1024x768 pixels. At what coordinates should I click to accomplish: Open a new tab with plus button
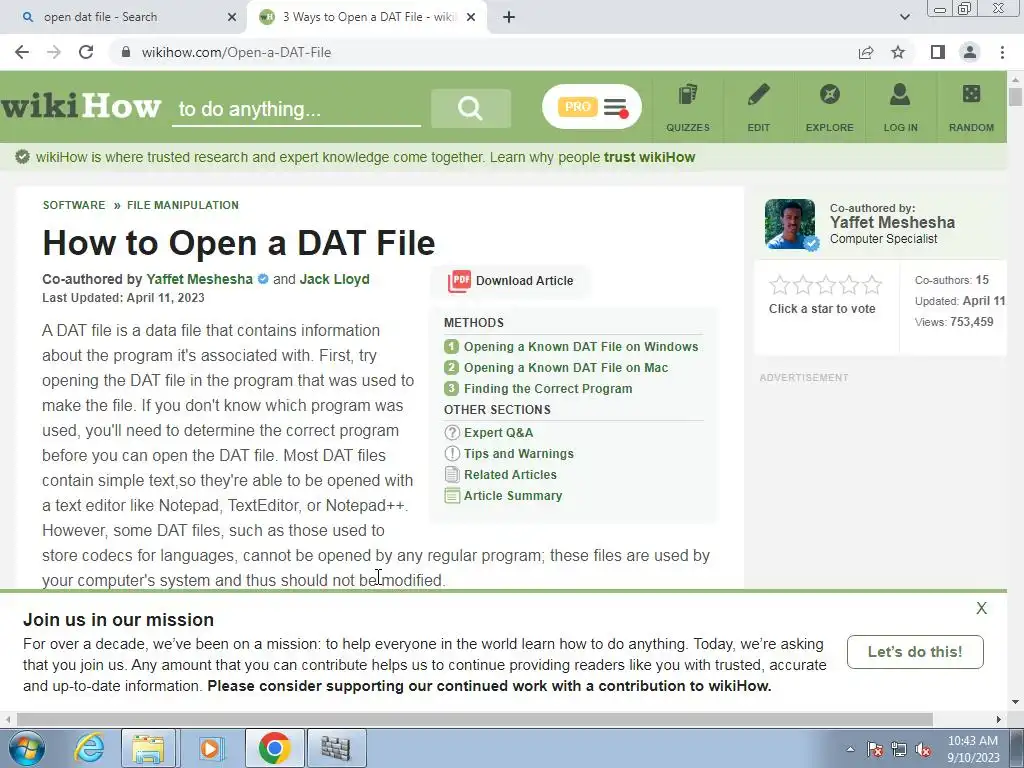(509, 17)
